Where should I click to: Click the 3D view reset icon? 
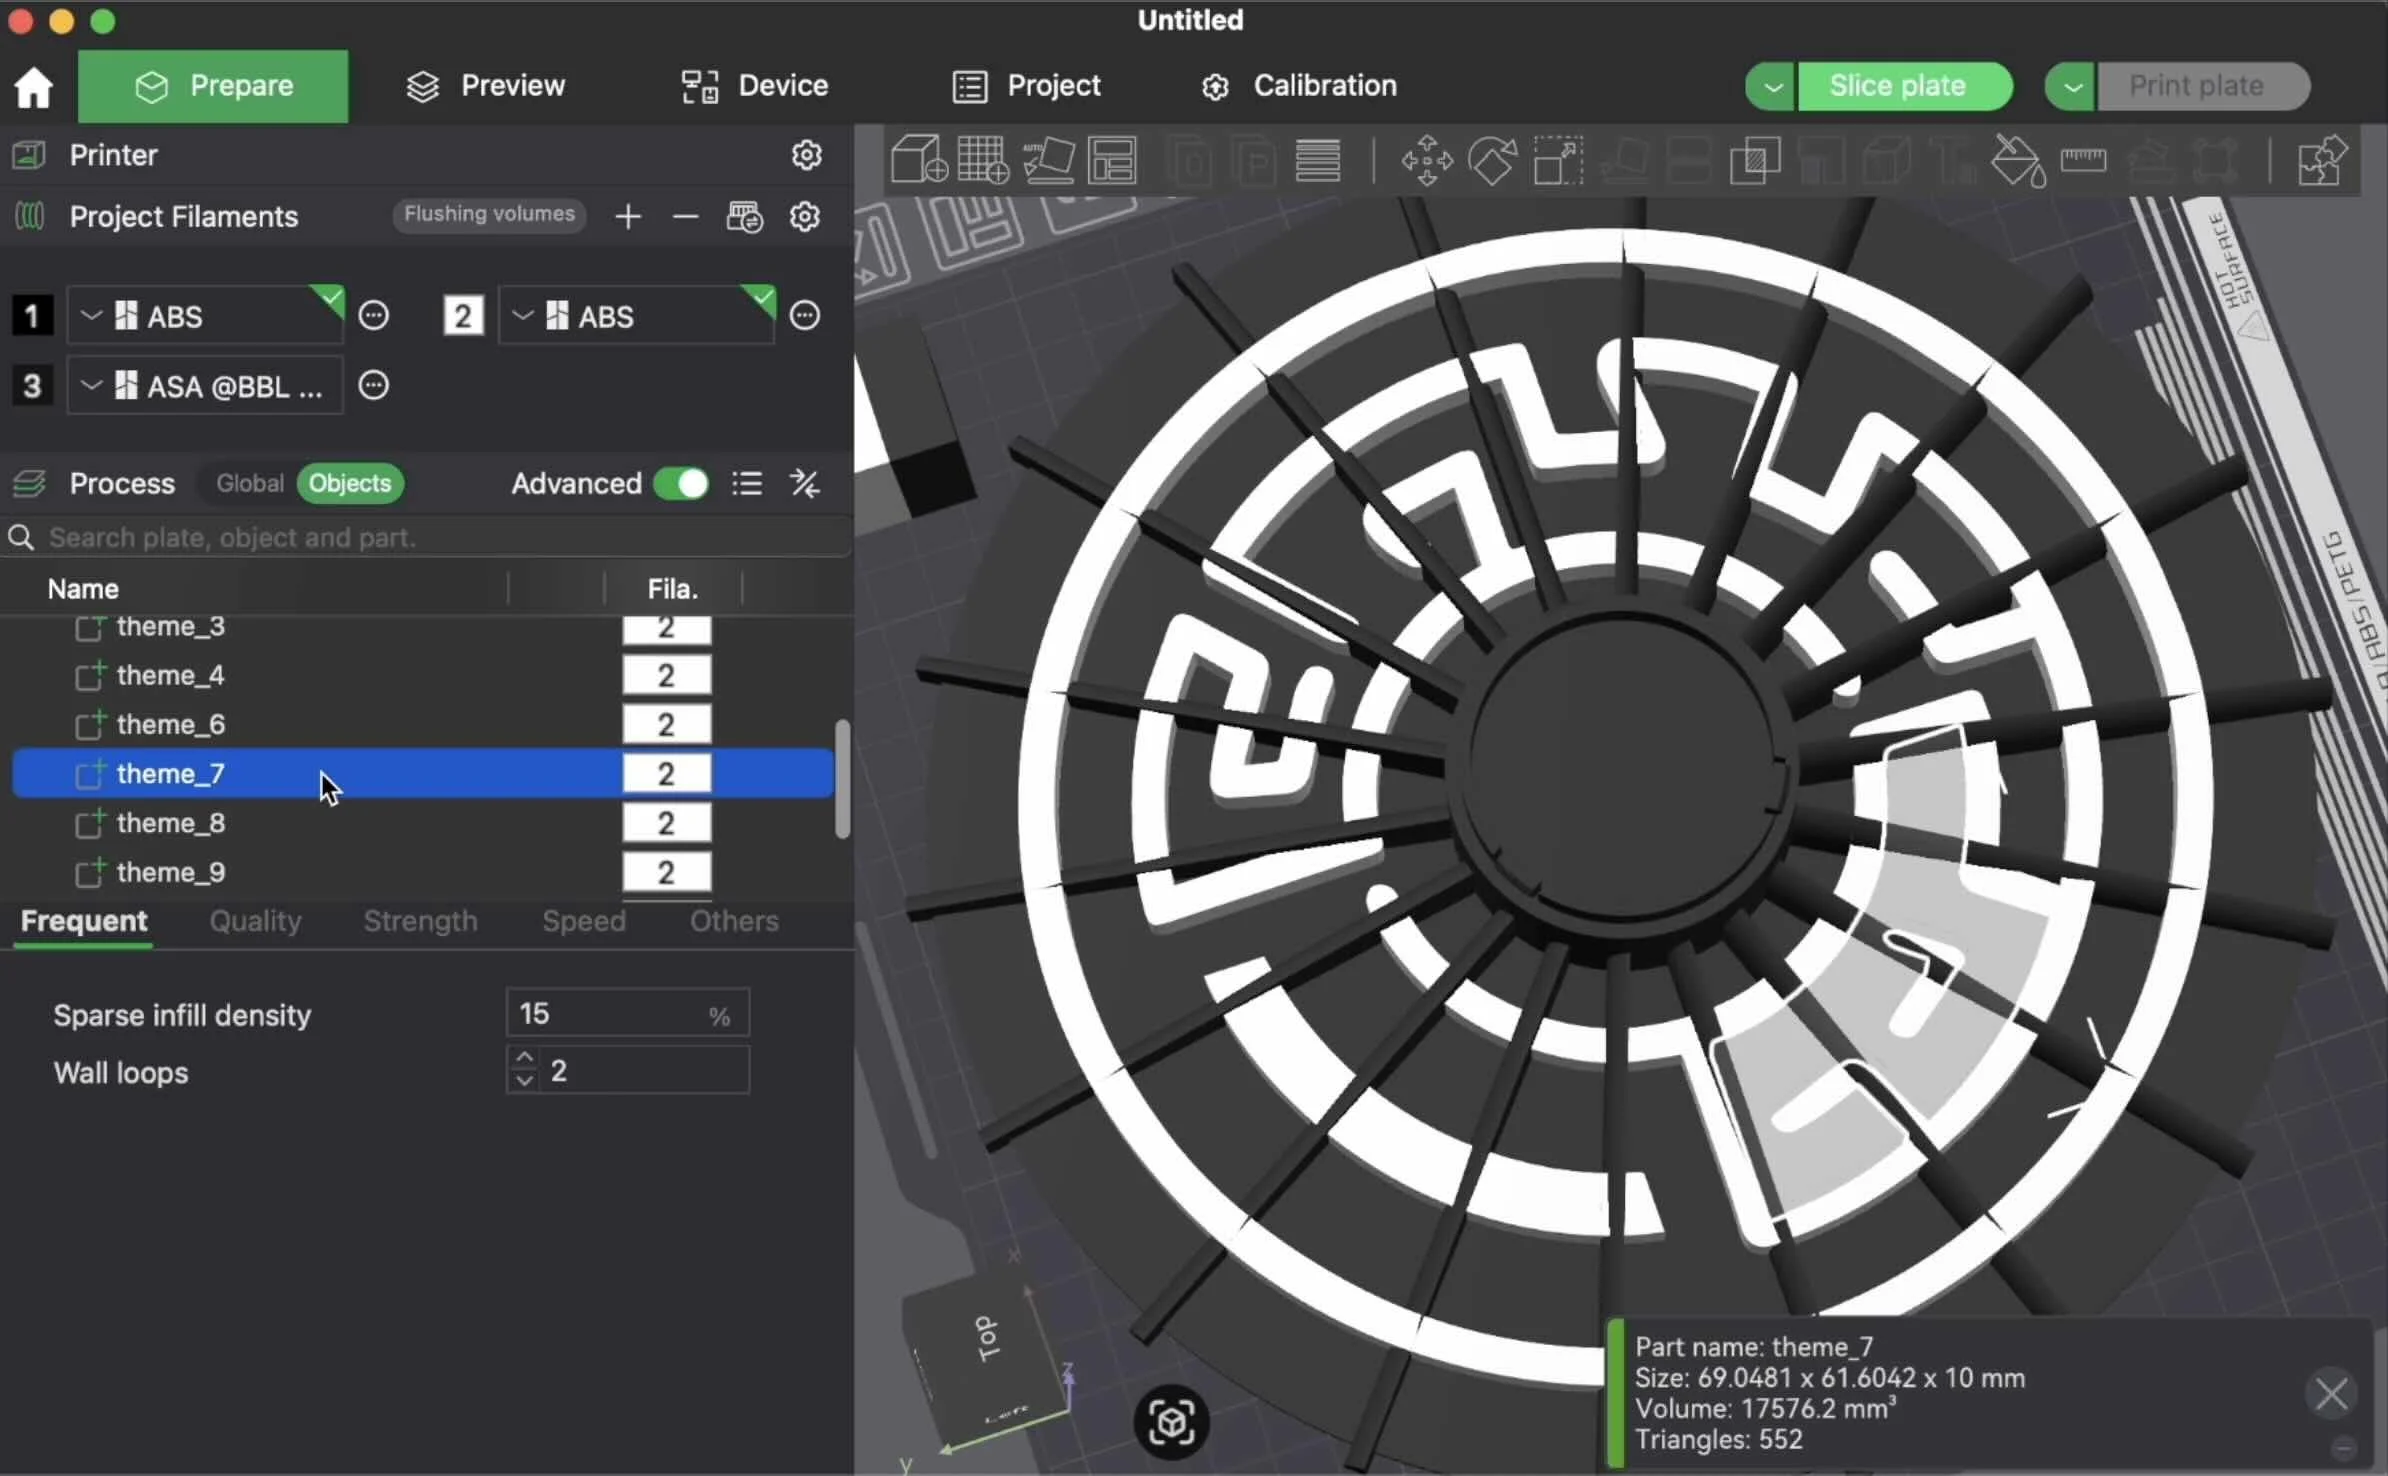click(x=1171, y=1422)
